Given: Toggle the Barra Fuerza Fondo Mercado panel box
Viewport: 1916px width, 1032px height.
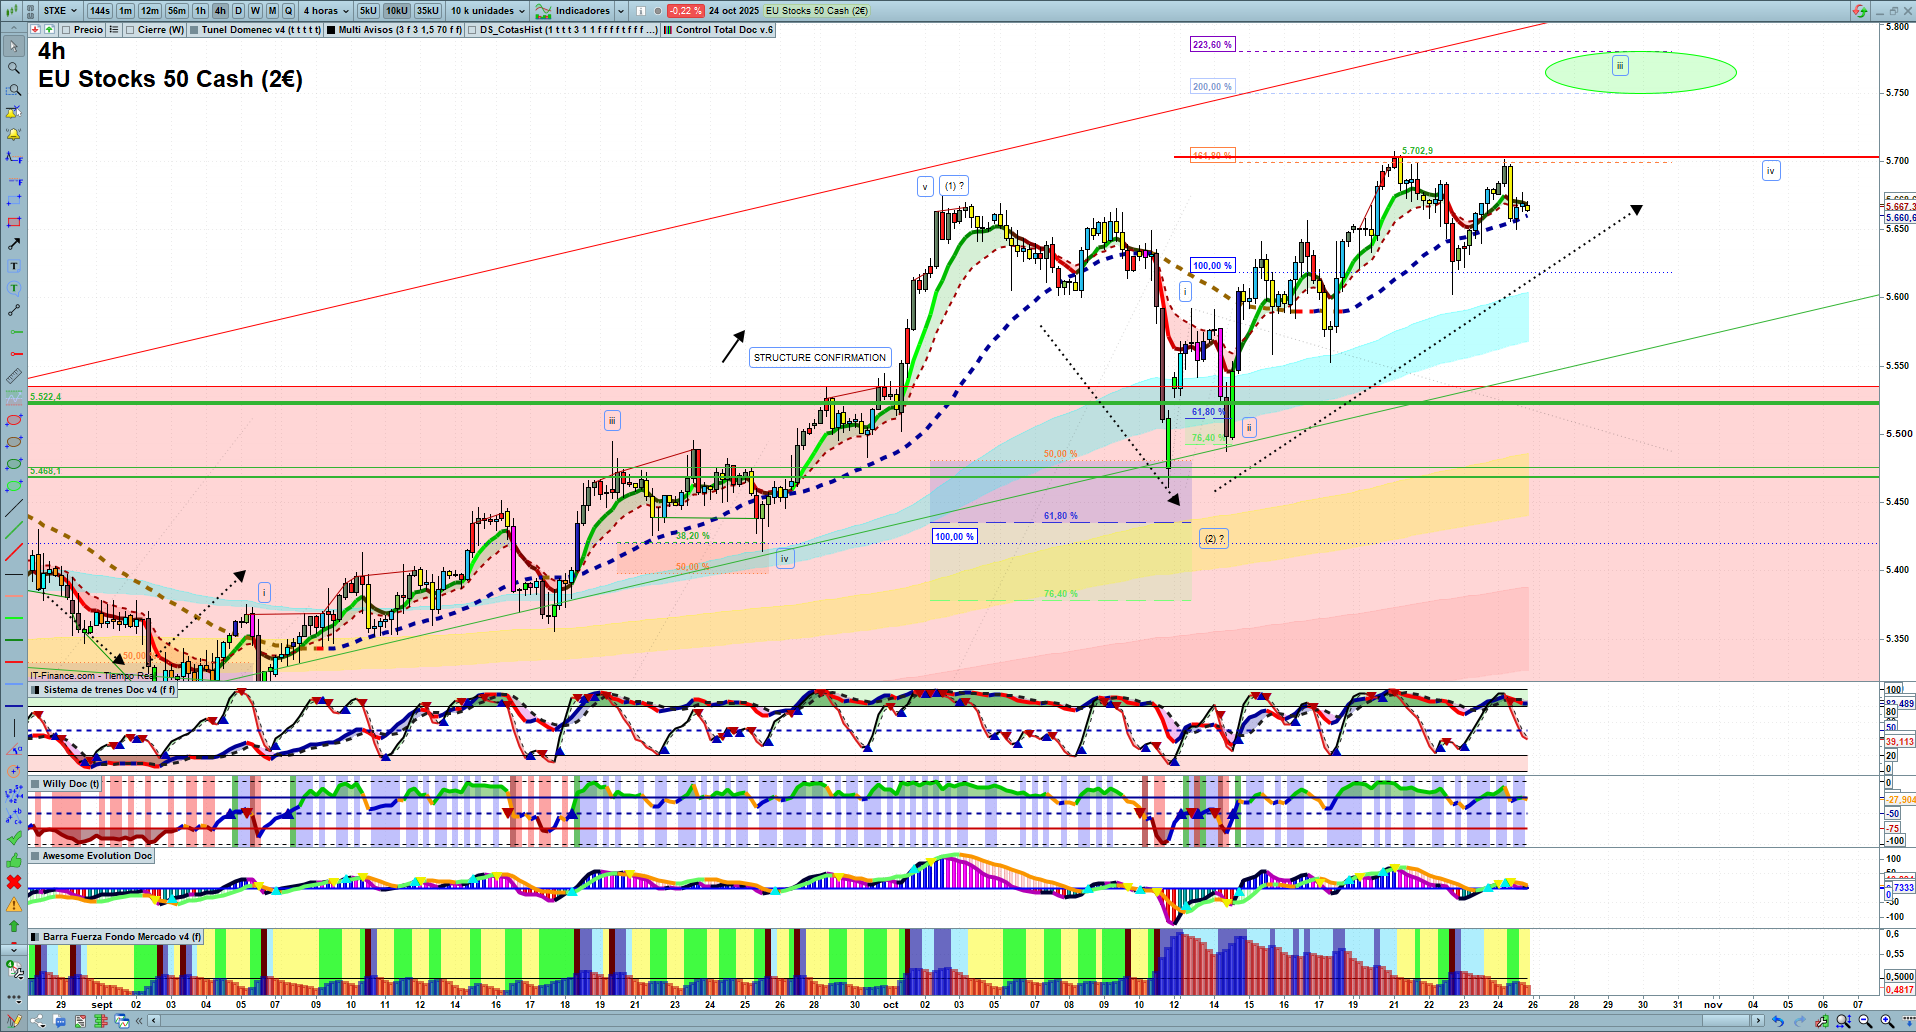Looking at the screenshot, I should tap(36, 937).
